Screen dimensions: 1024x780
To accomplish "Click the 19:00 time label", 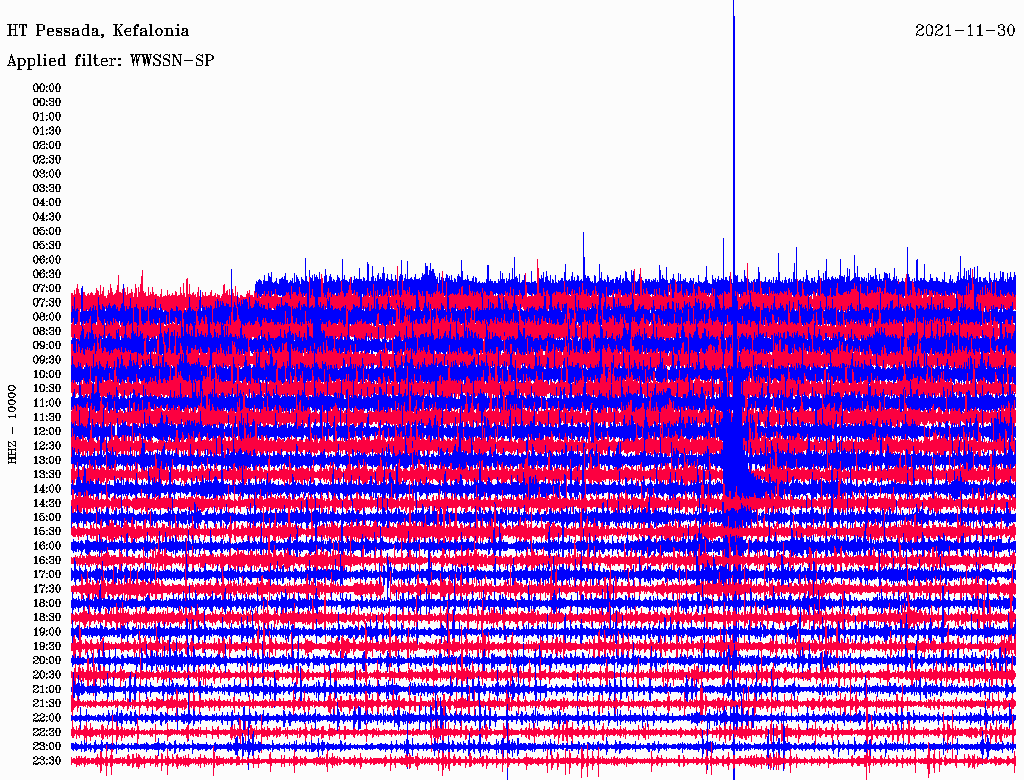I will point(47,632).
